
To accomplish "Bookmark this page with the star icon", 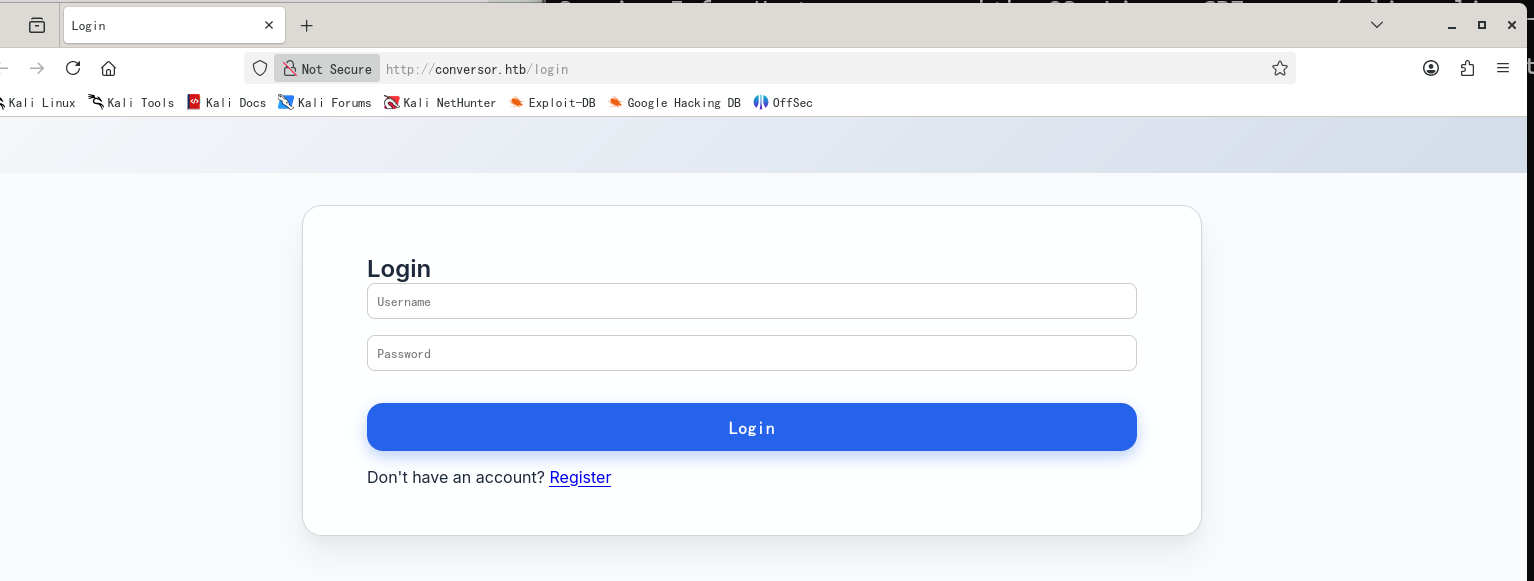I will pyautogui.click(x=1279, y=68).
